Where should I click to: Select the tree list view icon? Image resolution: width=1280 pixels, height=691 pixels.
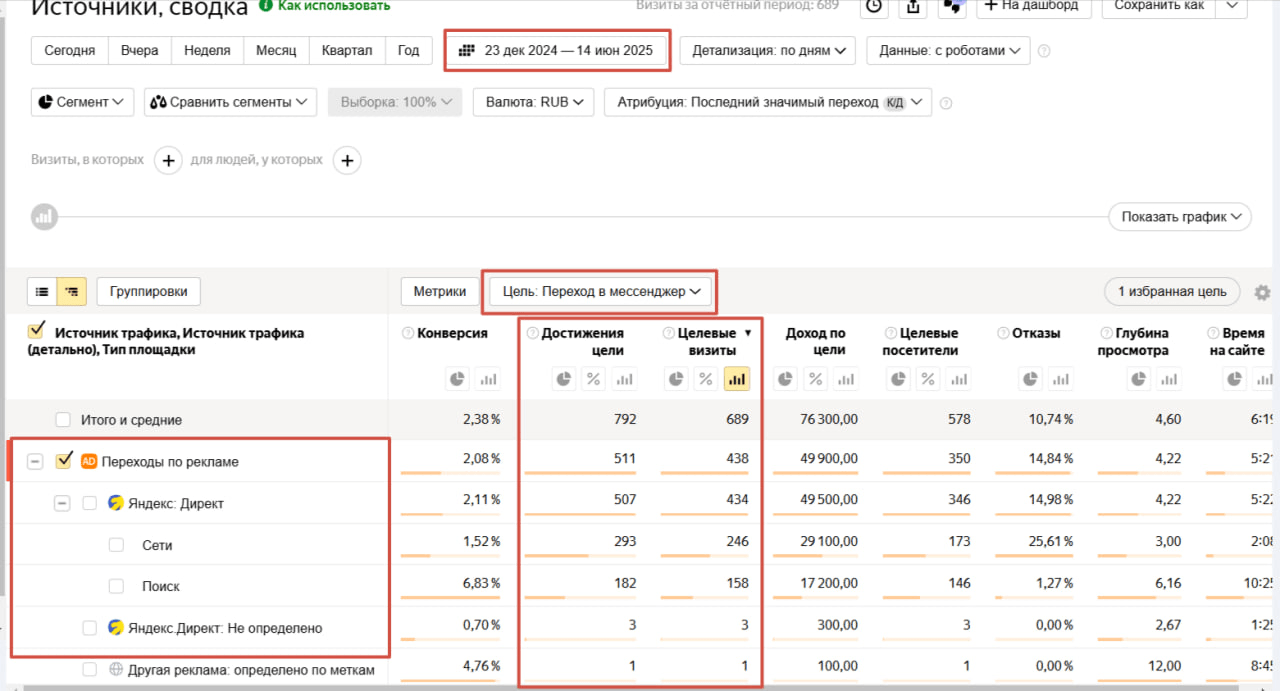(x=71, y=292)
